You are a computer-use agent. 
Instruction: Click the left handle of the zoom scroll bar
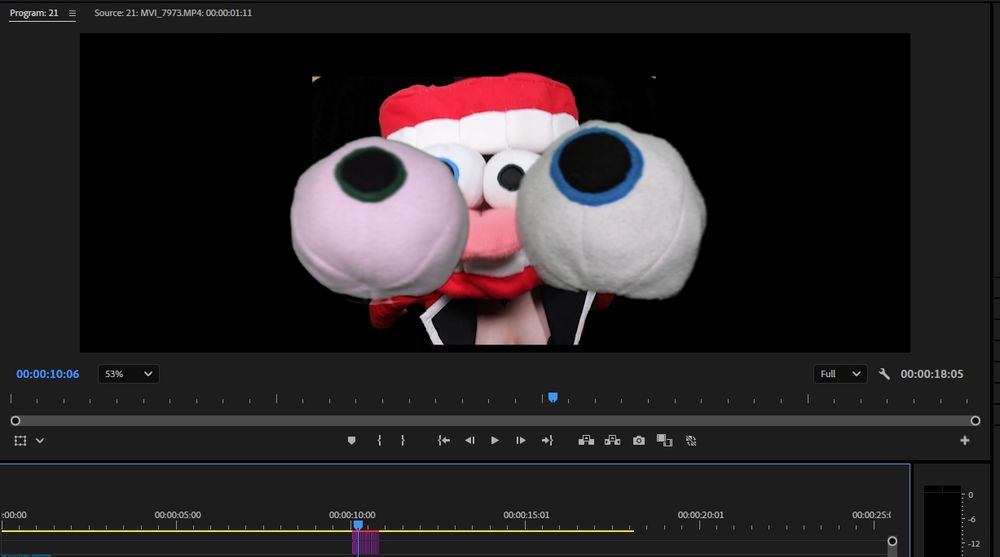pyautogui.click(x=15, y=420)
